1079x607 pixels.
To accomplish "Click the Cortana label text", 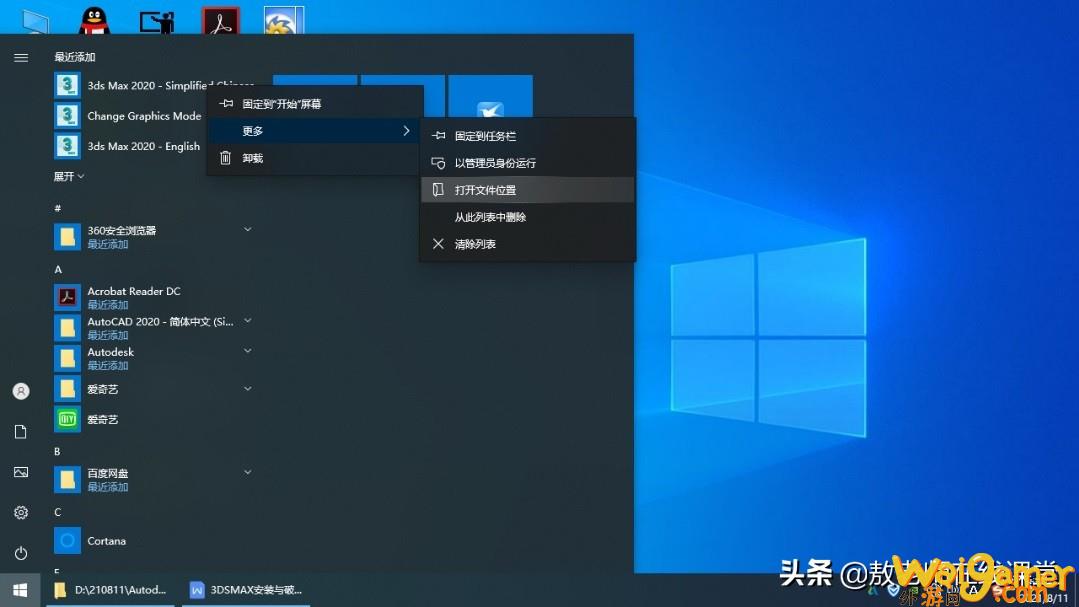I will (107, 541).
